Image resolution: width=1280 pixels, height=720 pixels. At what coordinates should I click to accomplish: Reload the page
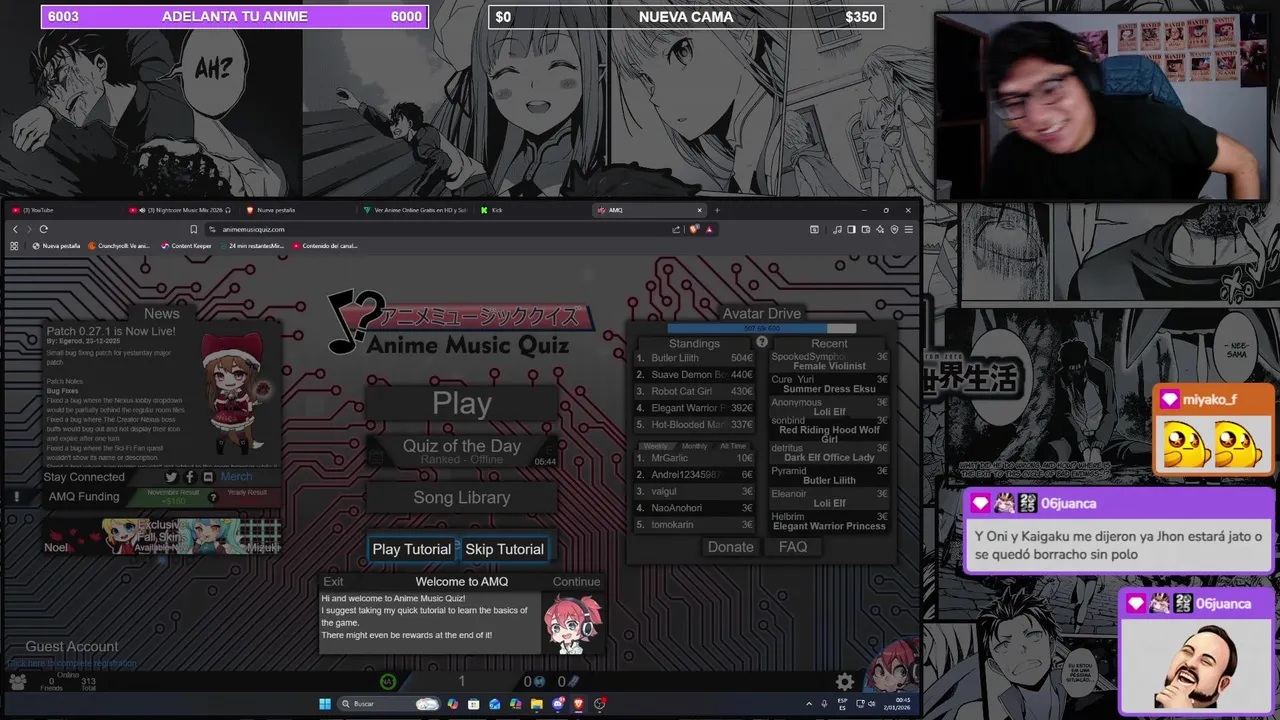click(43, 229)
